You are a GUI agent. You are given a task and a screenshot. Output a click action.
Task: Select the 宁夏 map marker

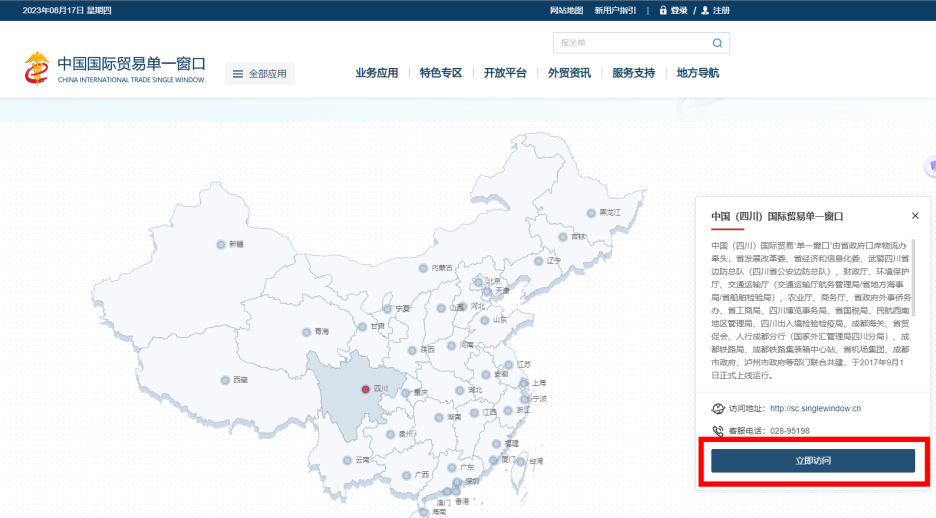point(387,309)
